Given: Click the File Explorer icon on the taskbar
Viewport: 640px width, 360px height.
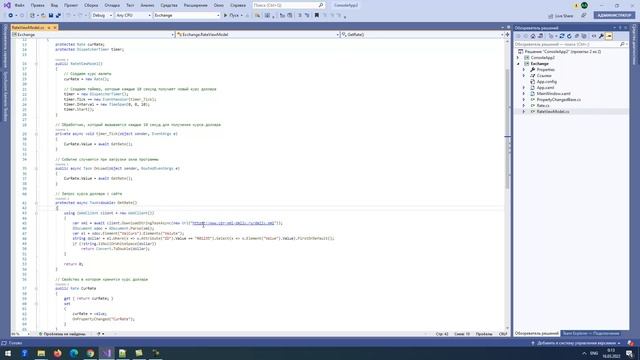Looking at the screenshot, I should pos(41,353).
